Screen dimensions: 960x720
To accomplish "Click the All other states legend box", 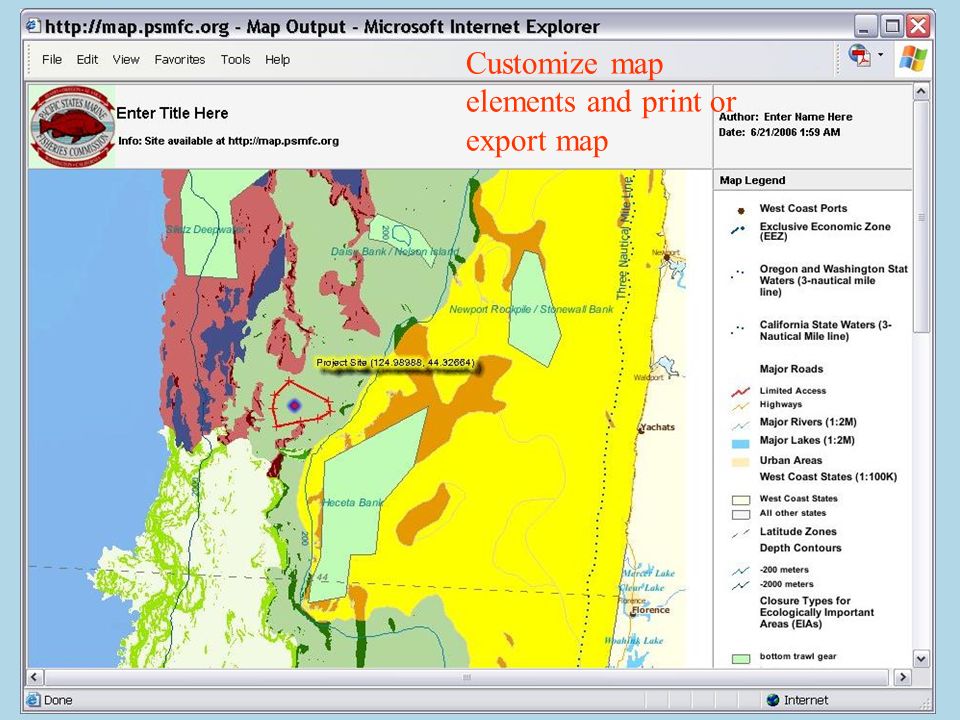I will [741, 514].
